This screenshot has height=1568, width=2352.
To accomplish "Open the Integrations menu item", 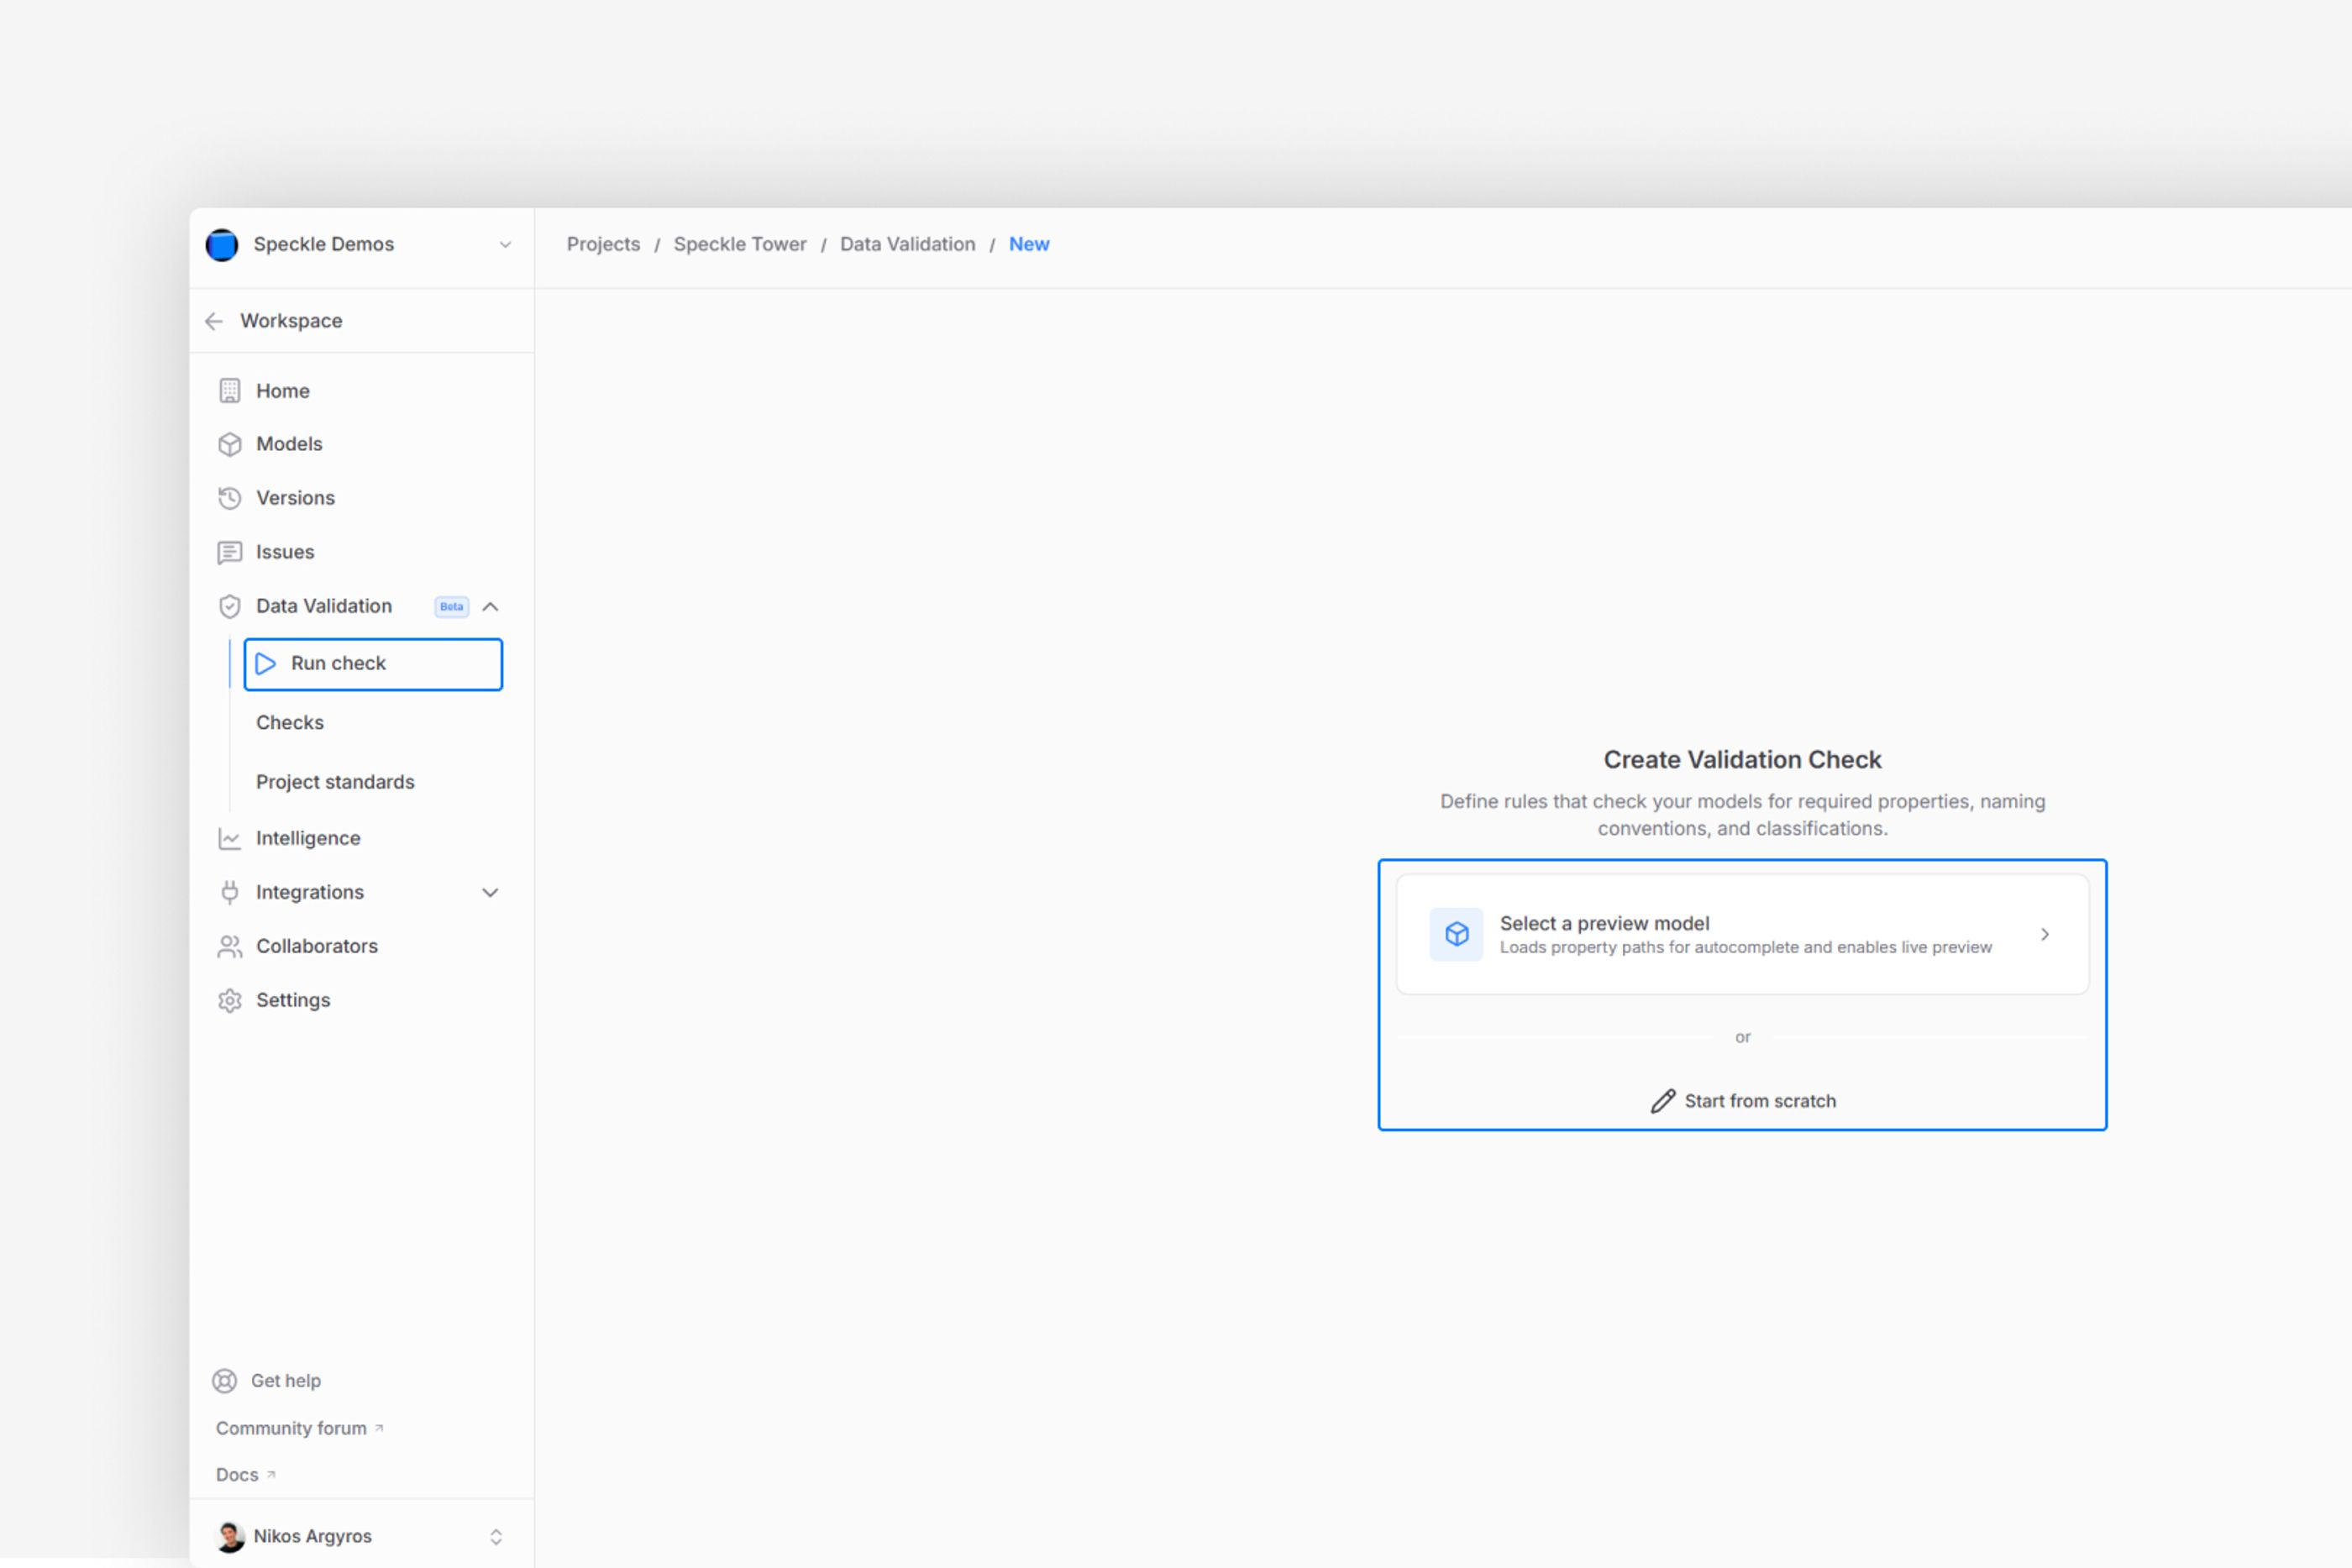I will [x=310, y=892].
